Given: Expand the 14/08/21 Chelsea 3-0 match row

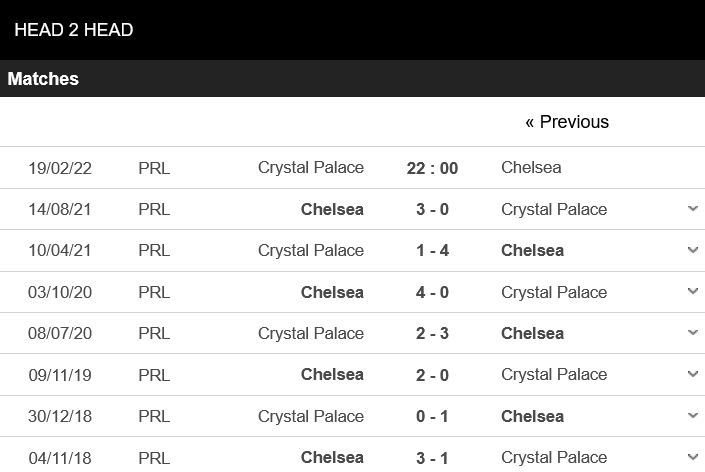Looking at the screenshot, I should click(692, 209).
